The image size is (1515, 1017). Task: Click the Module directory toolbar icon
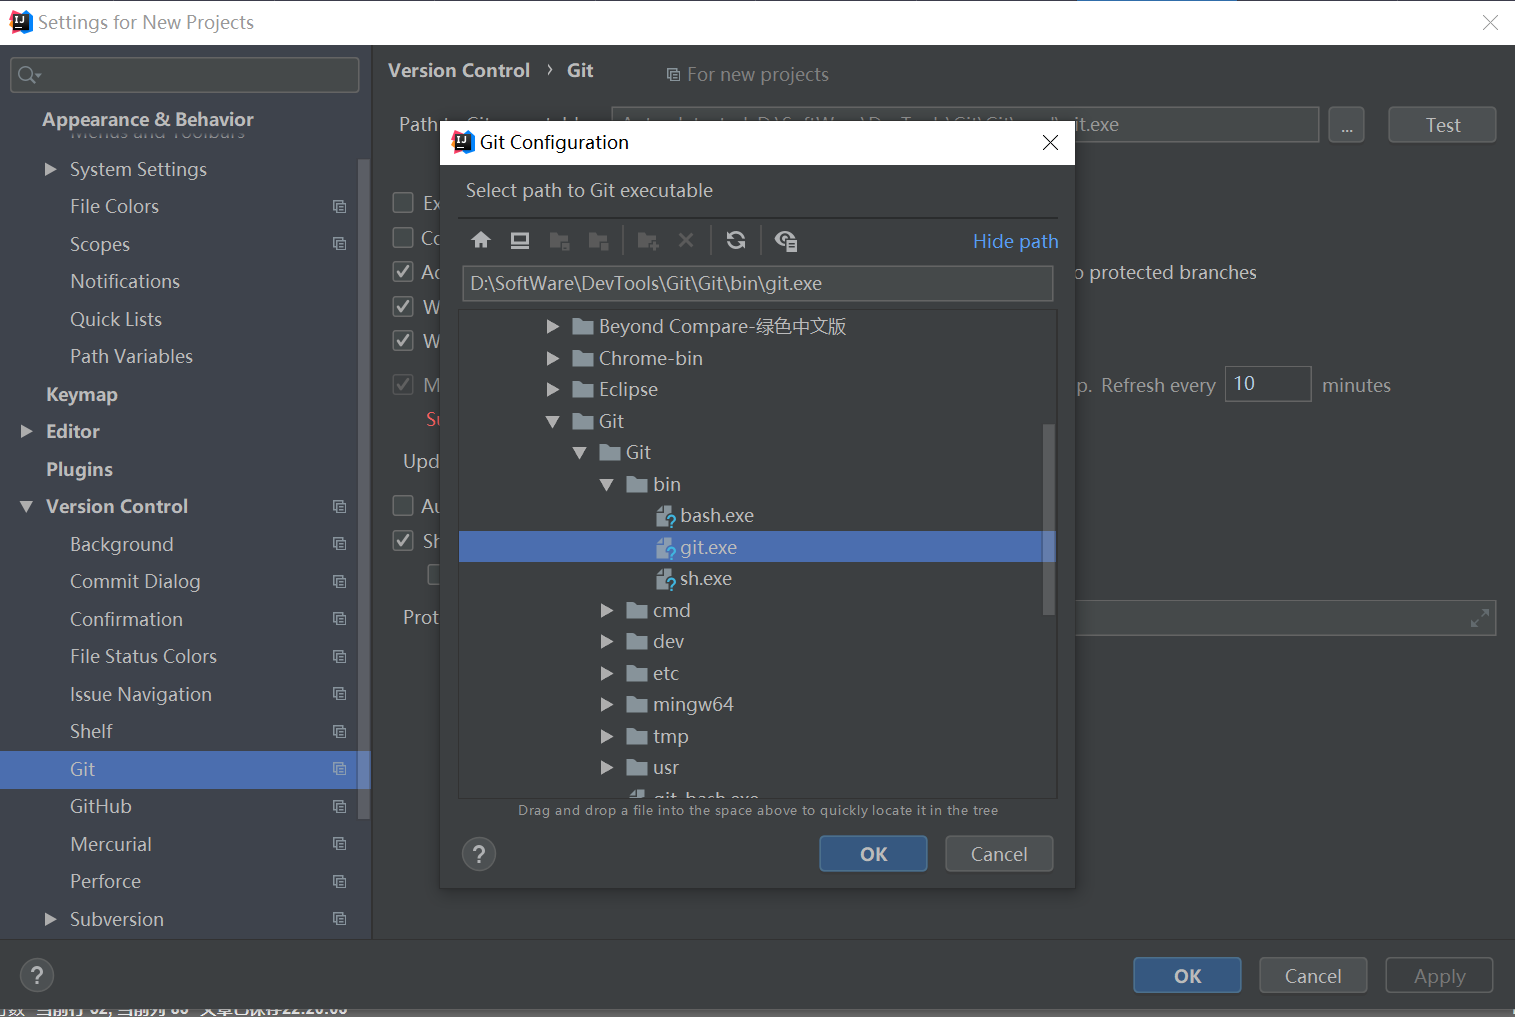[598, 240]
